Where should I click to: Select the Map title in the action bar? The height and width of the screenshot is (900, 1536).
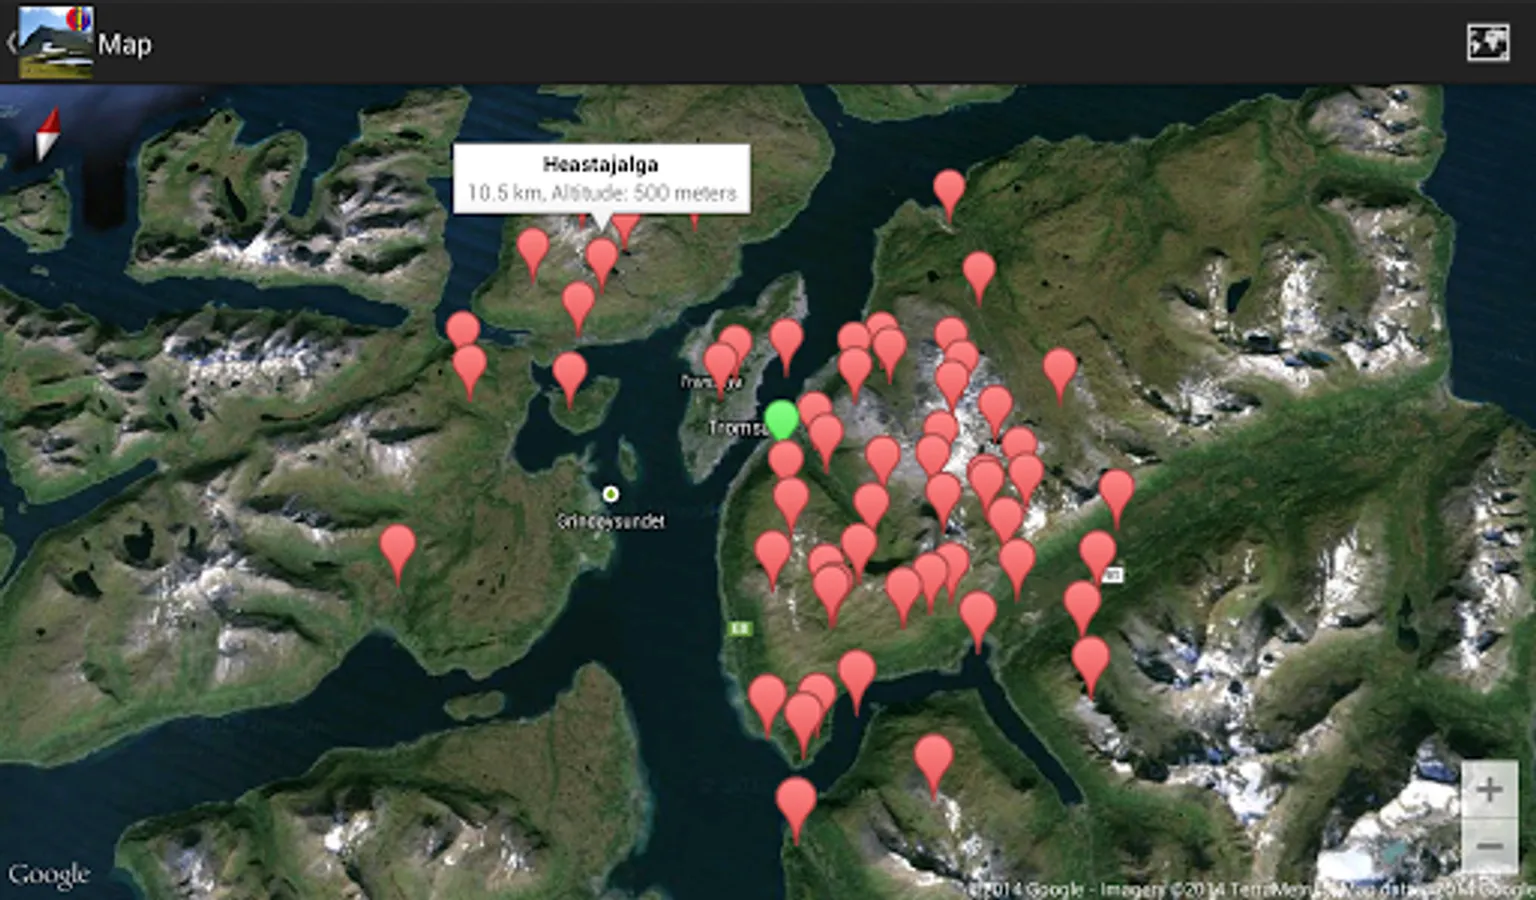click(x=124, y=44)
